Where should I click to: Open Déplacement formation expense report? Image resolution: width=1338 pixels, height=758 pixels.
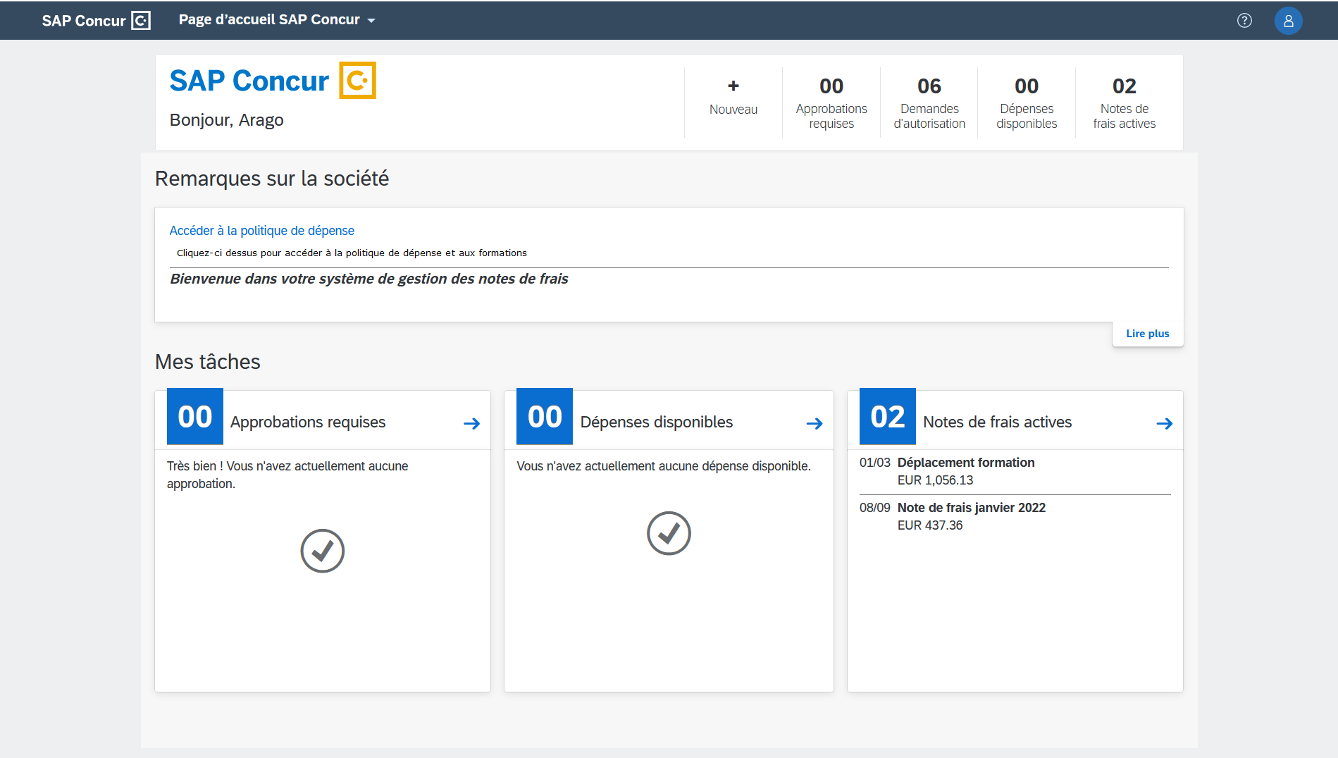pyautogui.click(x=966, y=463)
